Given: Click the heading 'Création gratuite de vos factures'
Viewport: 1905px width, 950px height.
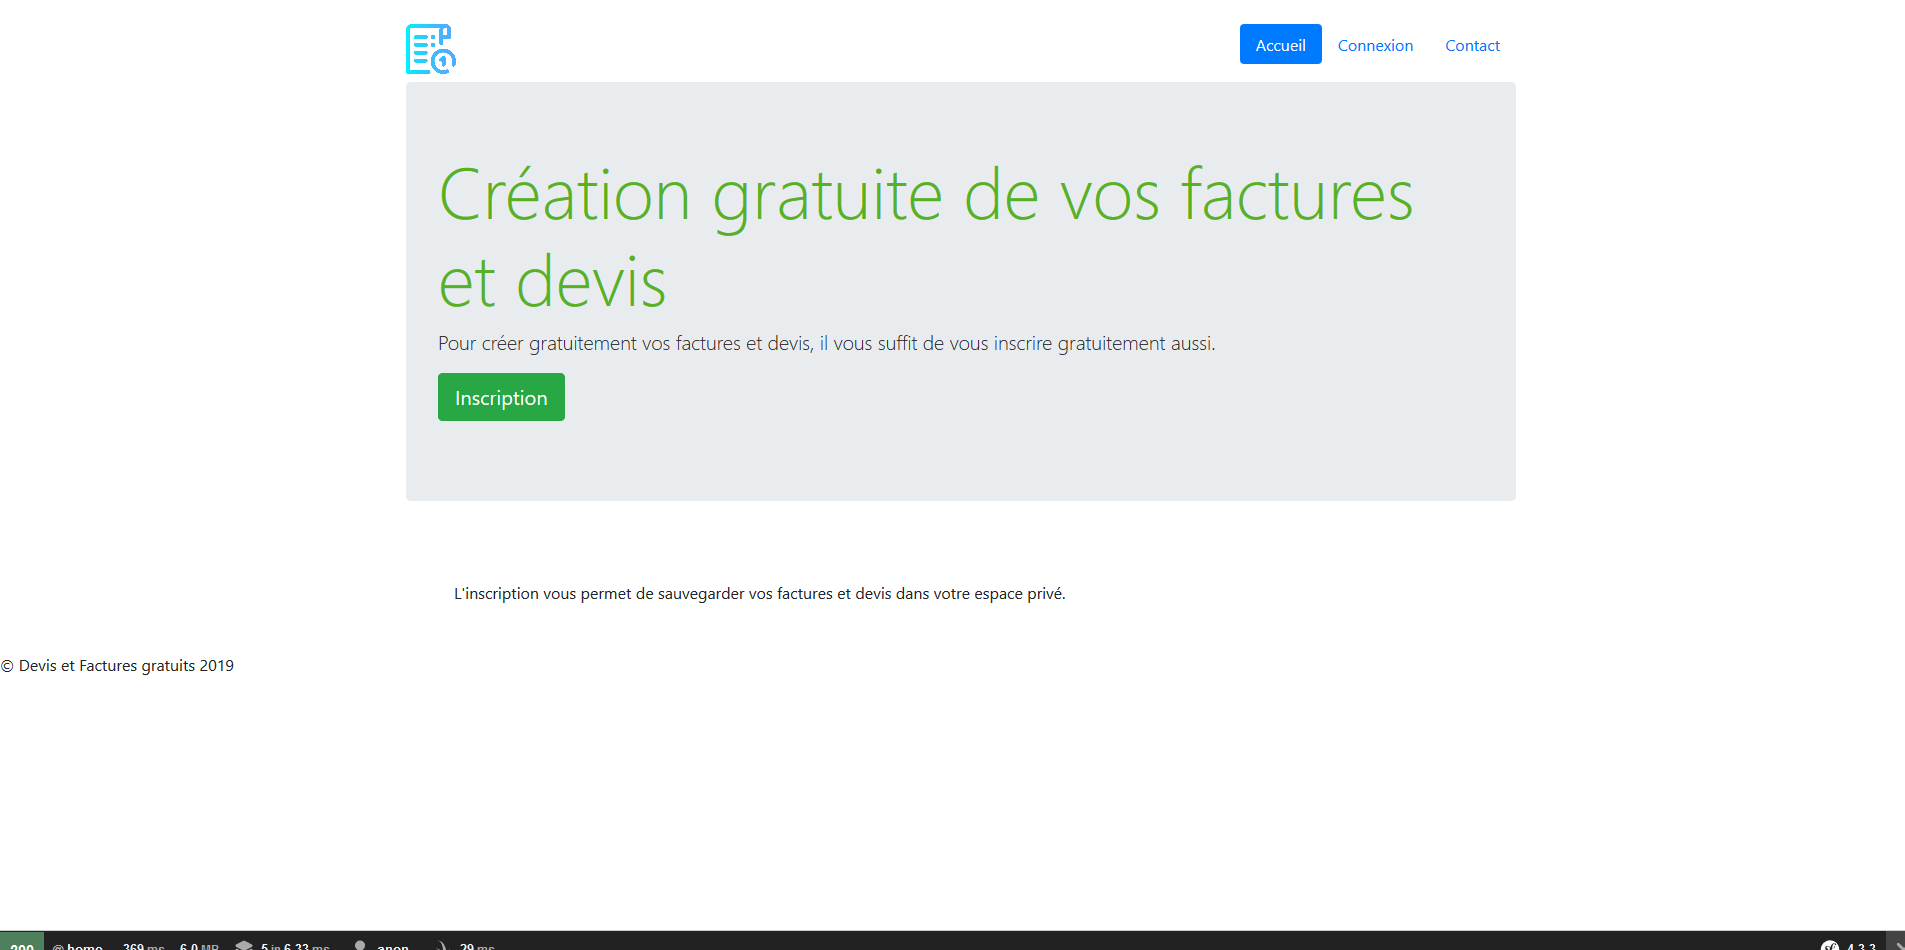Looking at the screenshot, I should [926, 196].
